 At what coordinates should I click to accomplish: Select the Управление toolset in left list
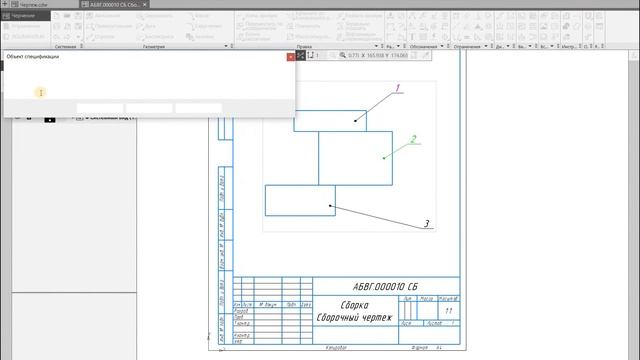pyautogui.click(x=26, y=26)
